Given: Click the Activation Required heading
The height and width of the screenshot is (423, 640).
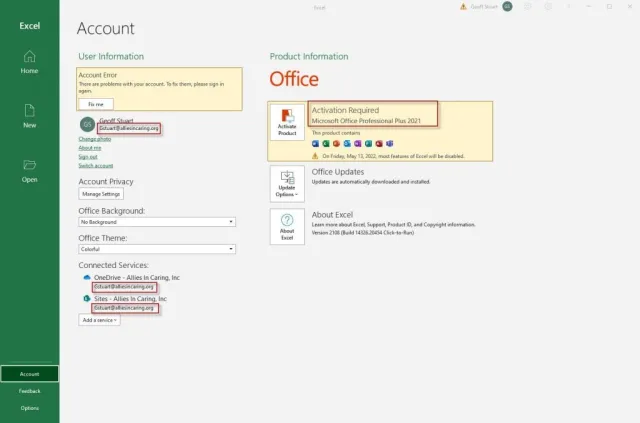Looking at the screenshot, I should [x=345, y=110].
